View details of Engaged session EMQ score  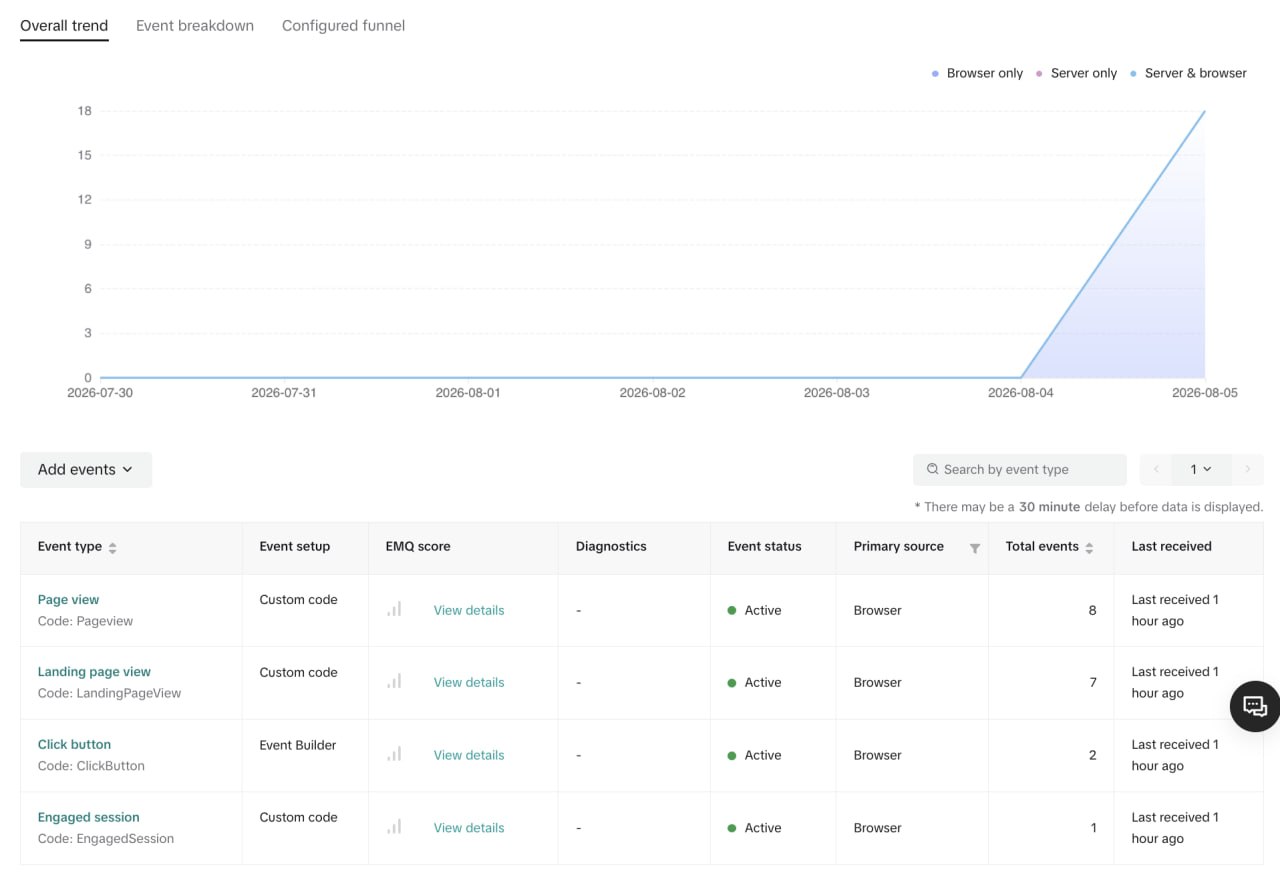click(469, 828)
